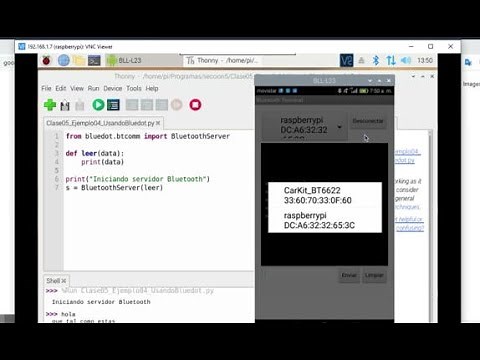Click the 13:50 clock
This screenshot has height=360, width=480.
click(425, 60)
